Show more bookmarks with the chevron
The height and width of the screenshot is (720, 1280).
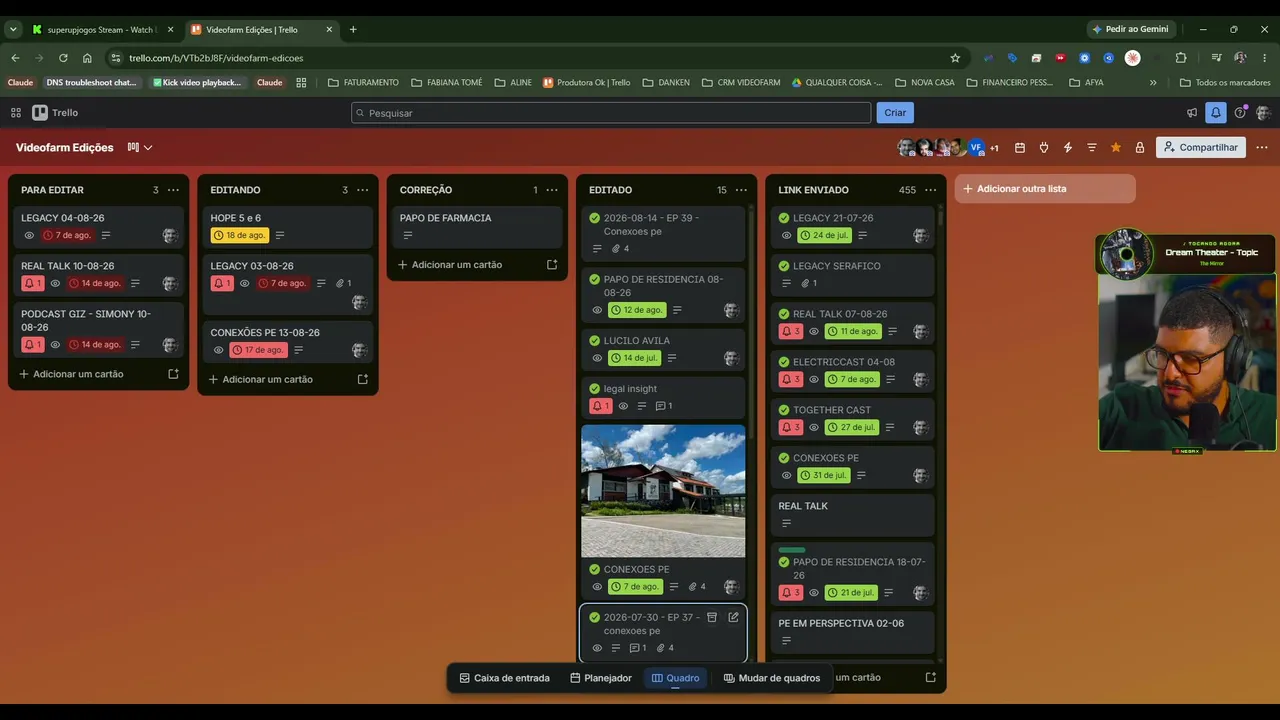pyautogui.click(x=1153, y=83)
